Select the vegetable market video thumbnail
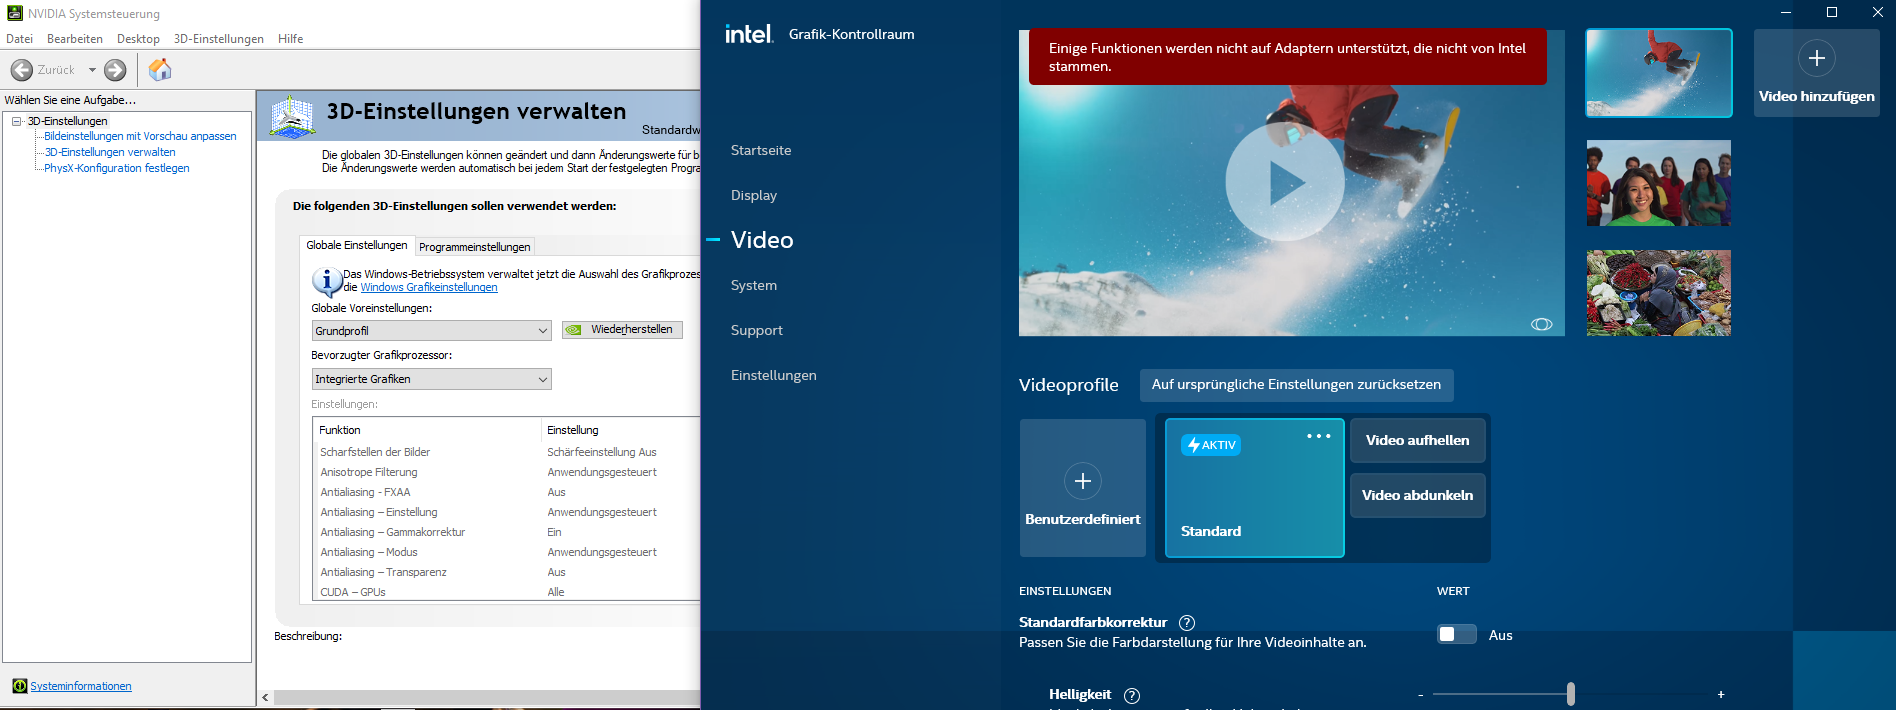 pos(1659,293)
